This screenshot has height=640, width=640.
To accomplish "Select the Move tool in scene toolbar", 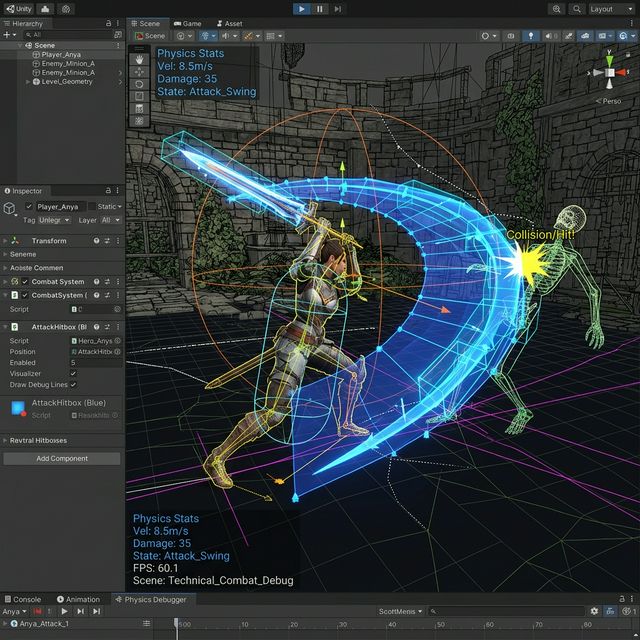I will point(139,71).
